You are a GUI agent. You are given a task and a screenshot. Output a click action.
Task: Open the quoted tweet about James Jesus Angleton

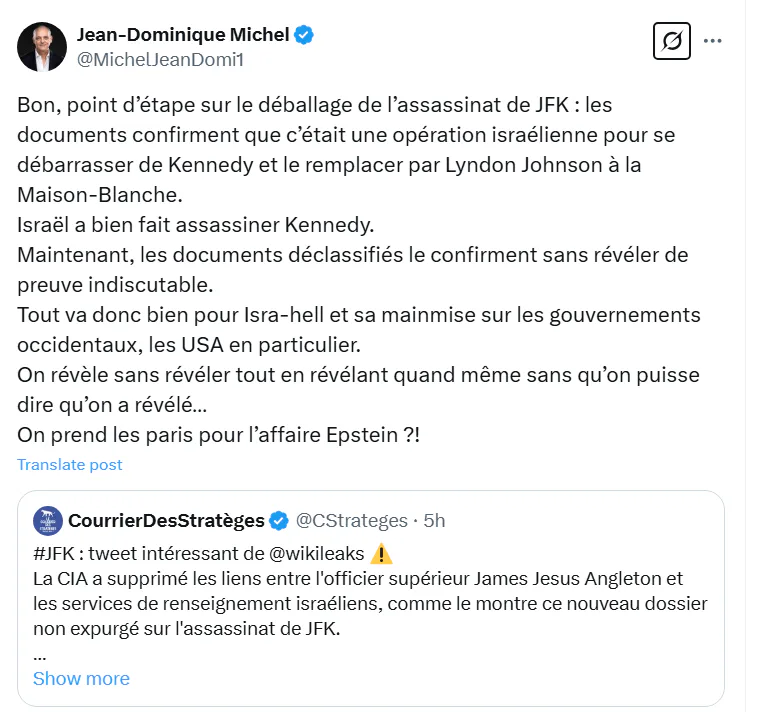371,598
